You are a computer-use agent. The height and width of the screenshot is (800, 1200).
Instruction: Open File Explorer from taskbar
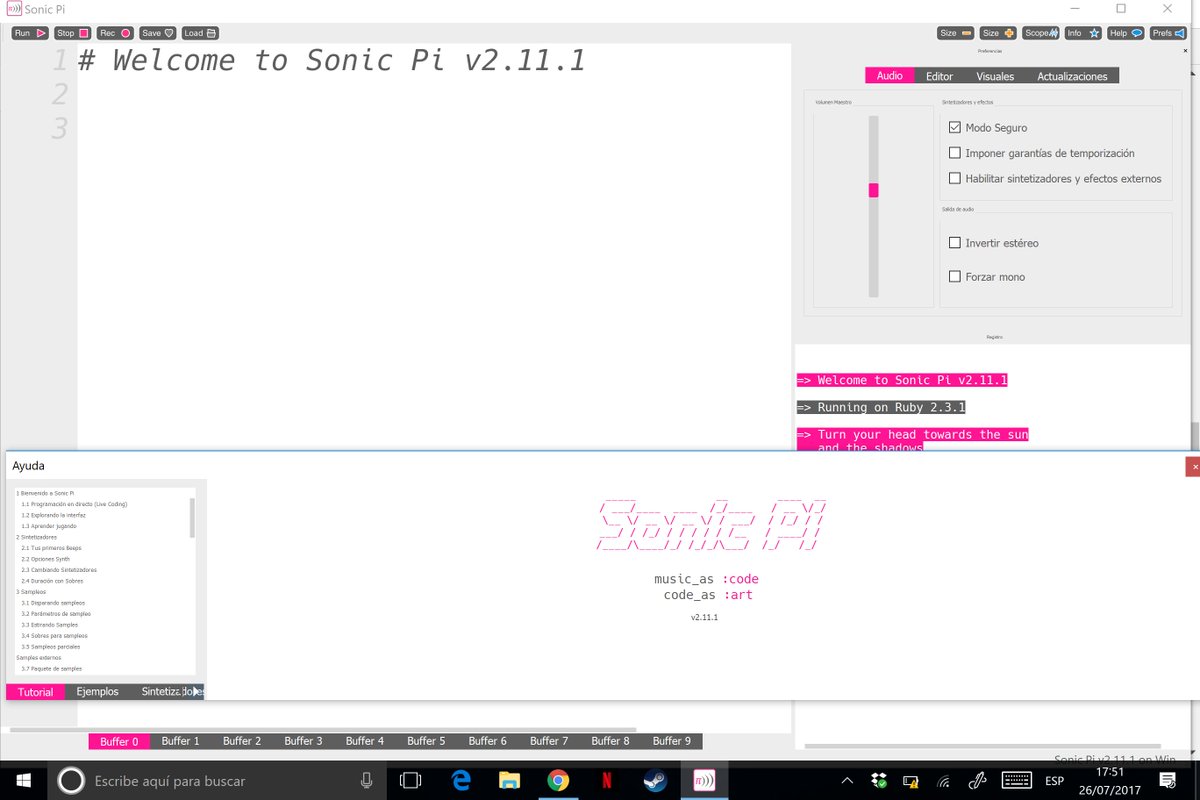510,780
